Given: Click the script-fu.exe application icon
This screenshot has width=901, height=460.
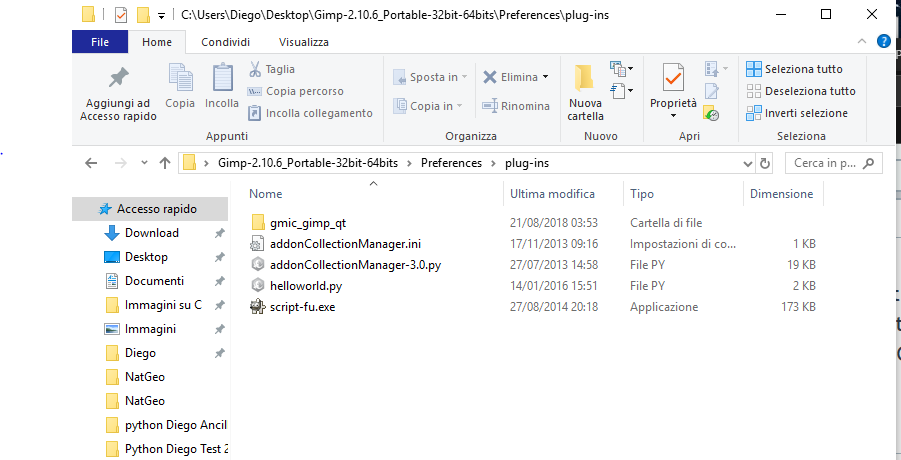Looking at the screenshot, I should coord(258,307).
